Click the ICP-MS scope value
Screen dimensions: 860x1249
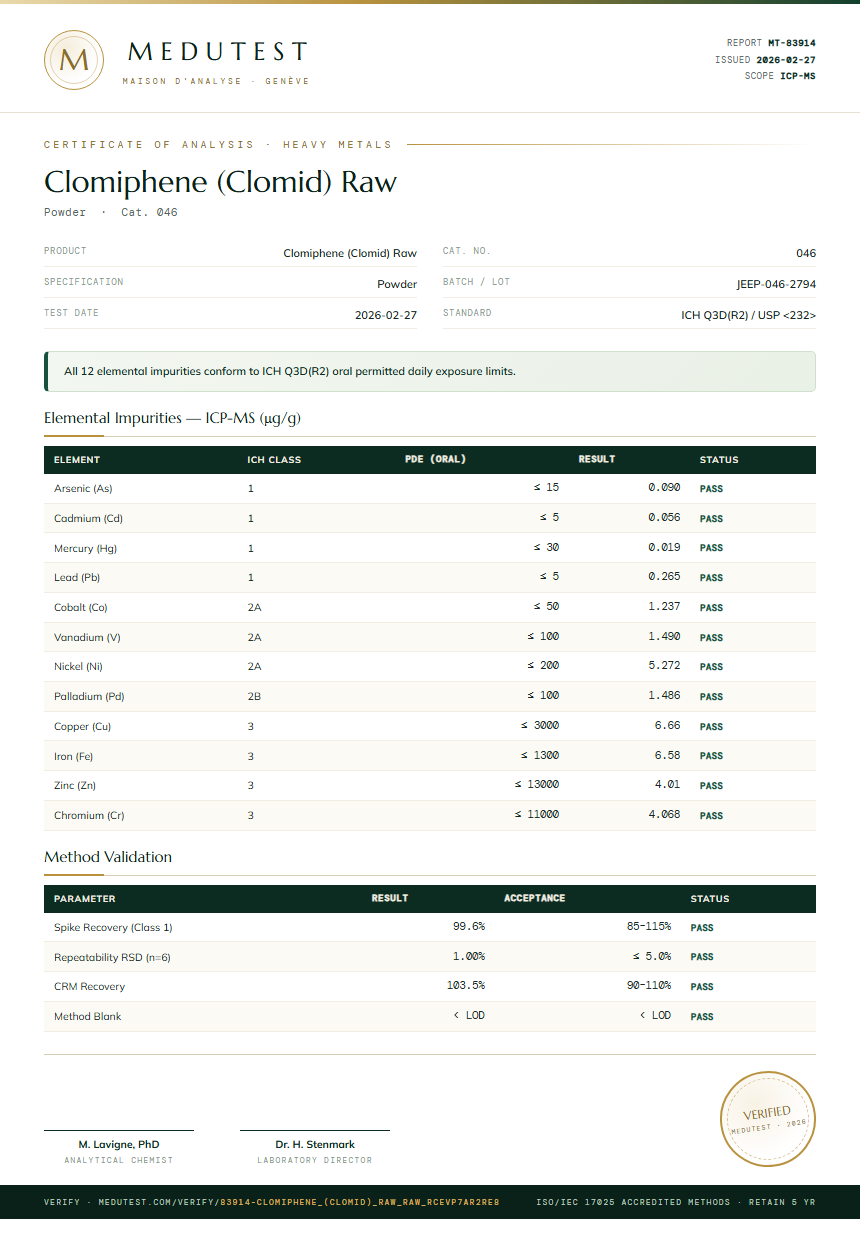[798, 76]
